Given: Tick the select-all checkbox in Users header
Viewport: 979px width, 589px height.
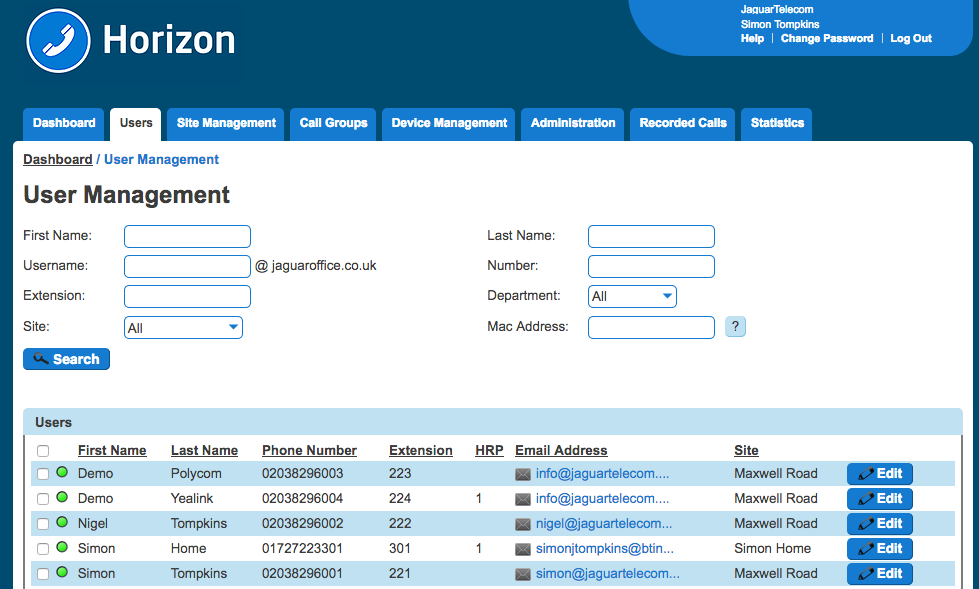Looking at the screenshot, I should click(x=43, y=451).
